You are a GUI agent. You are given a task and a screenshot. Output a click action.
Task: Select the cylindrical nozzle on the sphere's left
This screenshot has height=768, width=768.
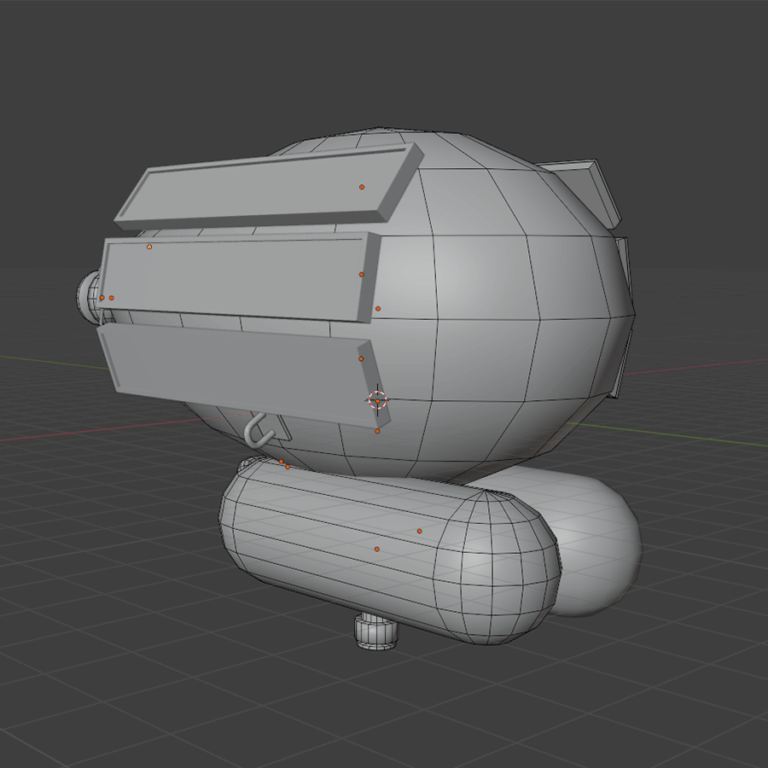88,297
